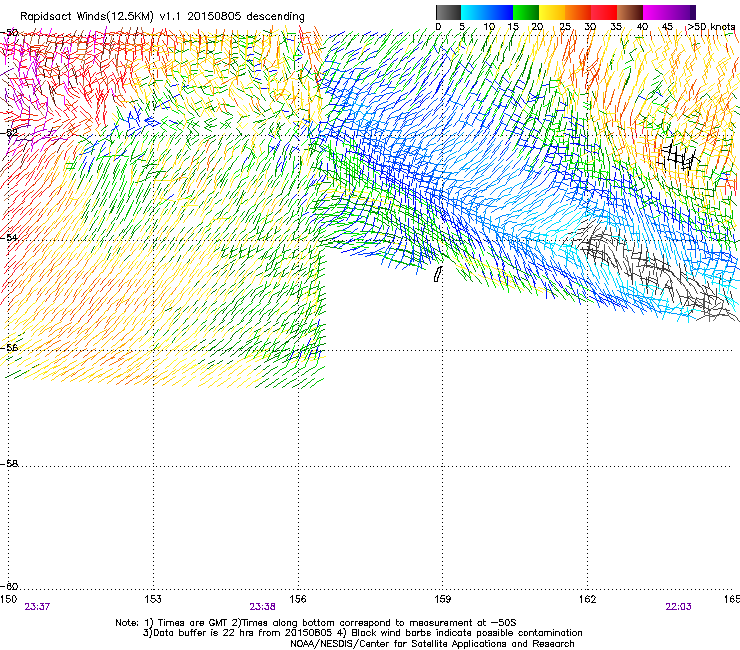
Task: Click the '-60' latitude axis label
Action: click(9, 586)
